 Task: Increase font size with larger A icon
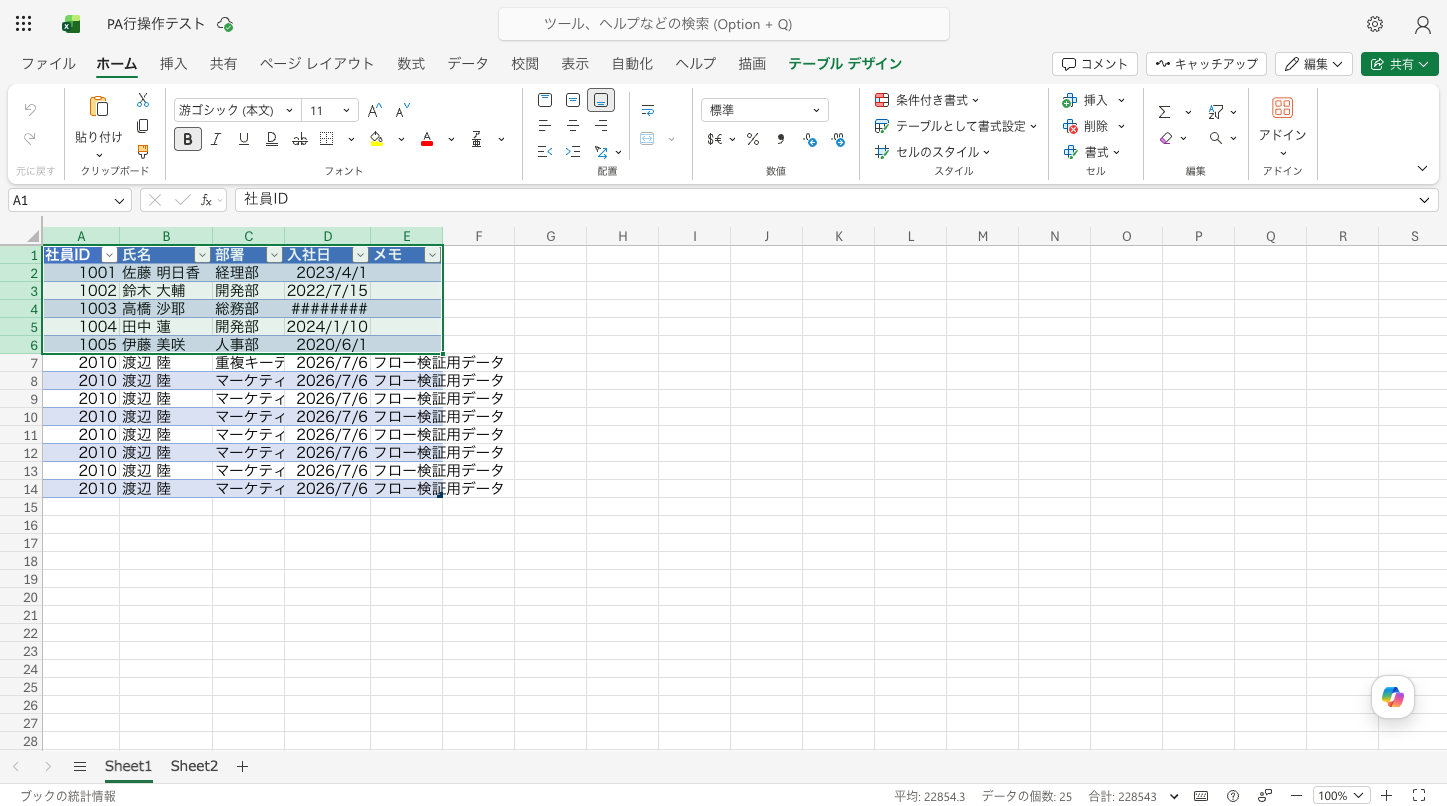[x=375, y=110]
